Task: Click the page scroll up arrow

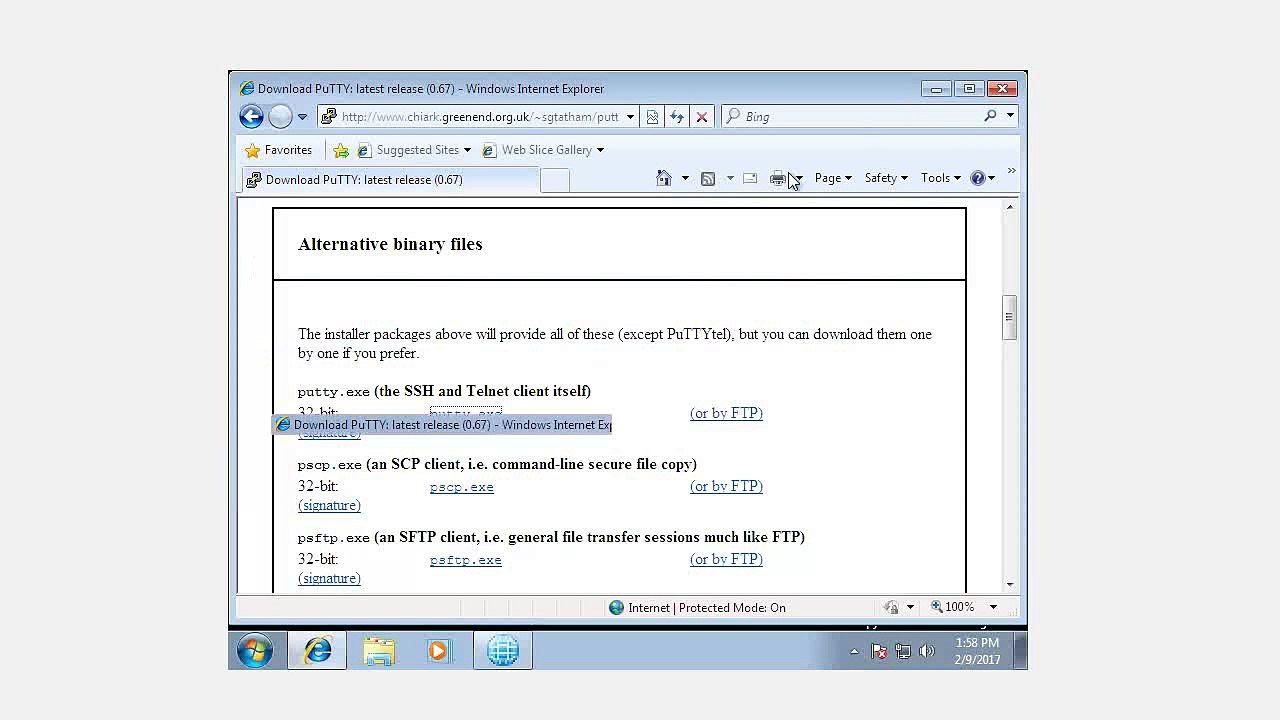Action: 1010,207
